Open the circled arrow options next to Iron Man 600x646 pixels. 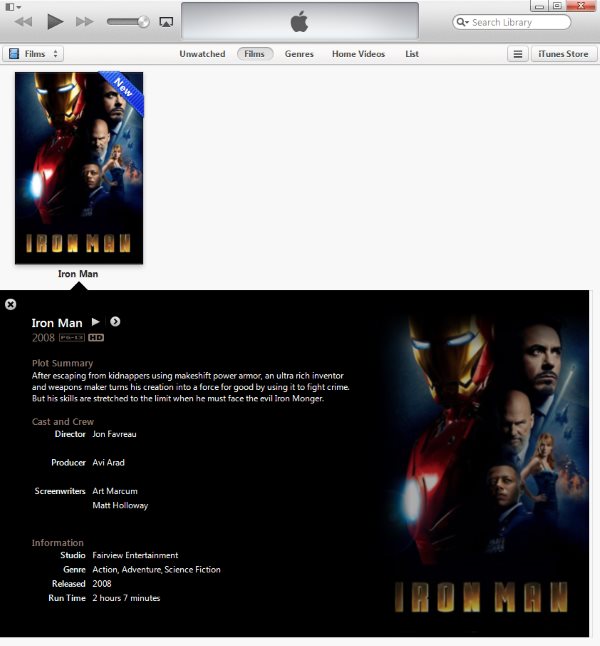coord(115,322)
